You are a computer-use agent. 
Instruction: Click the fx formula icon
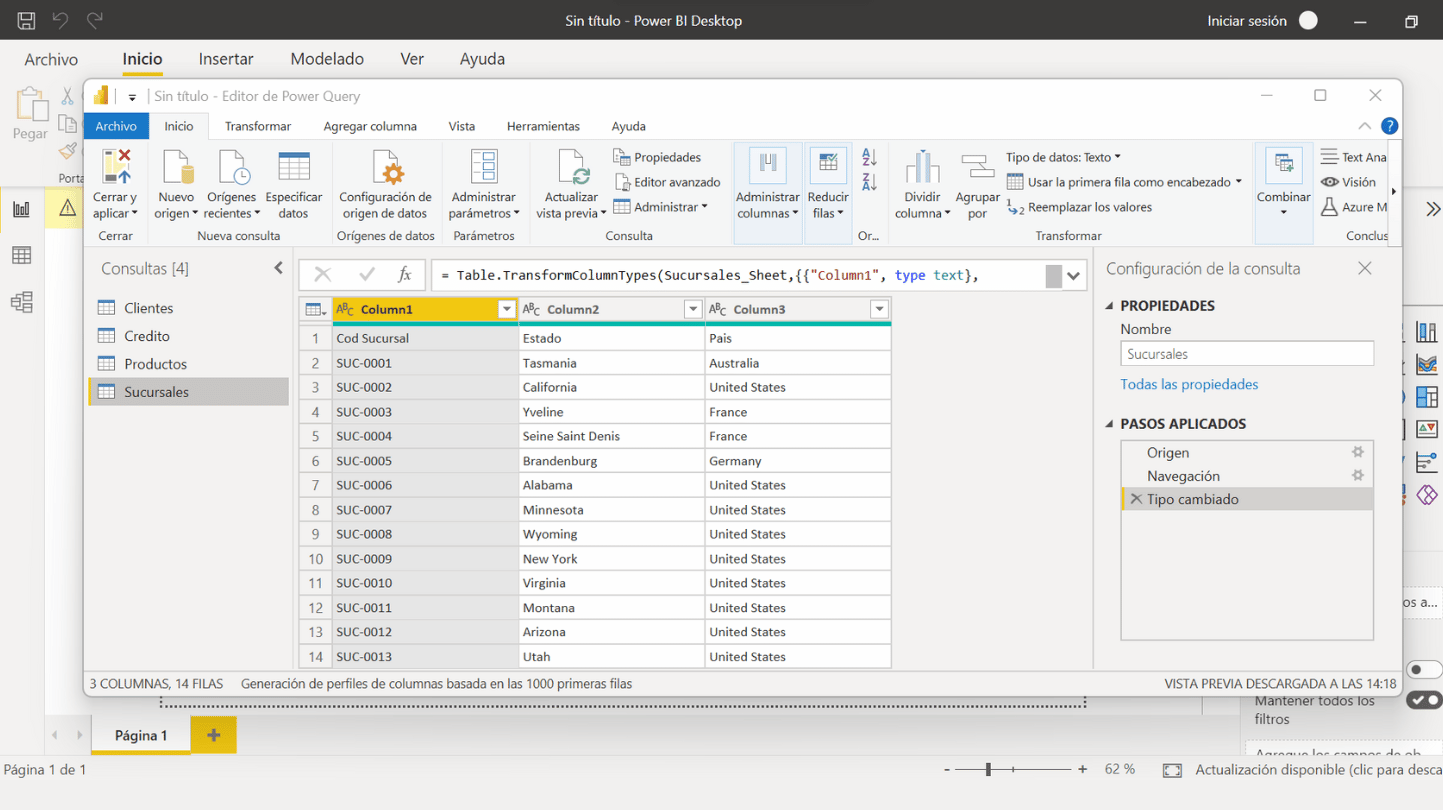404,275
